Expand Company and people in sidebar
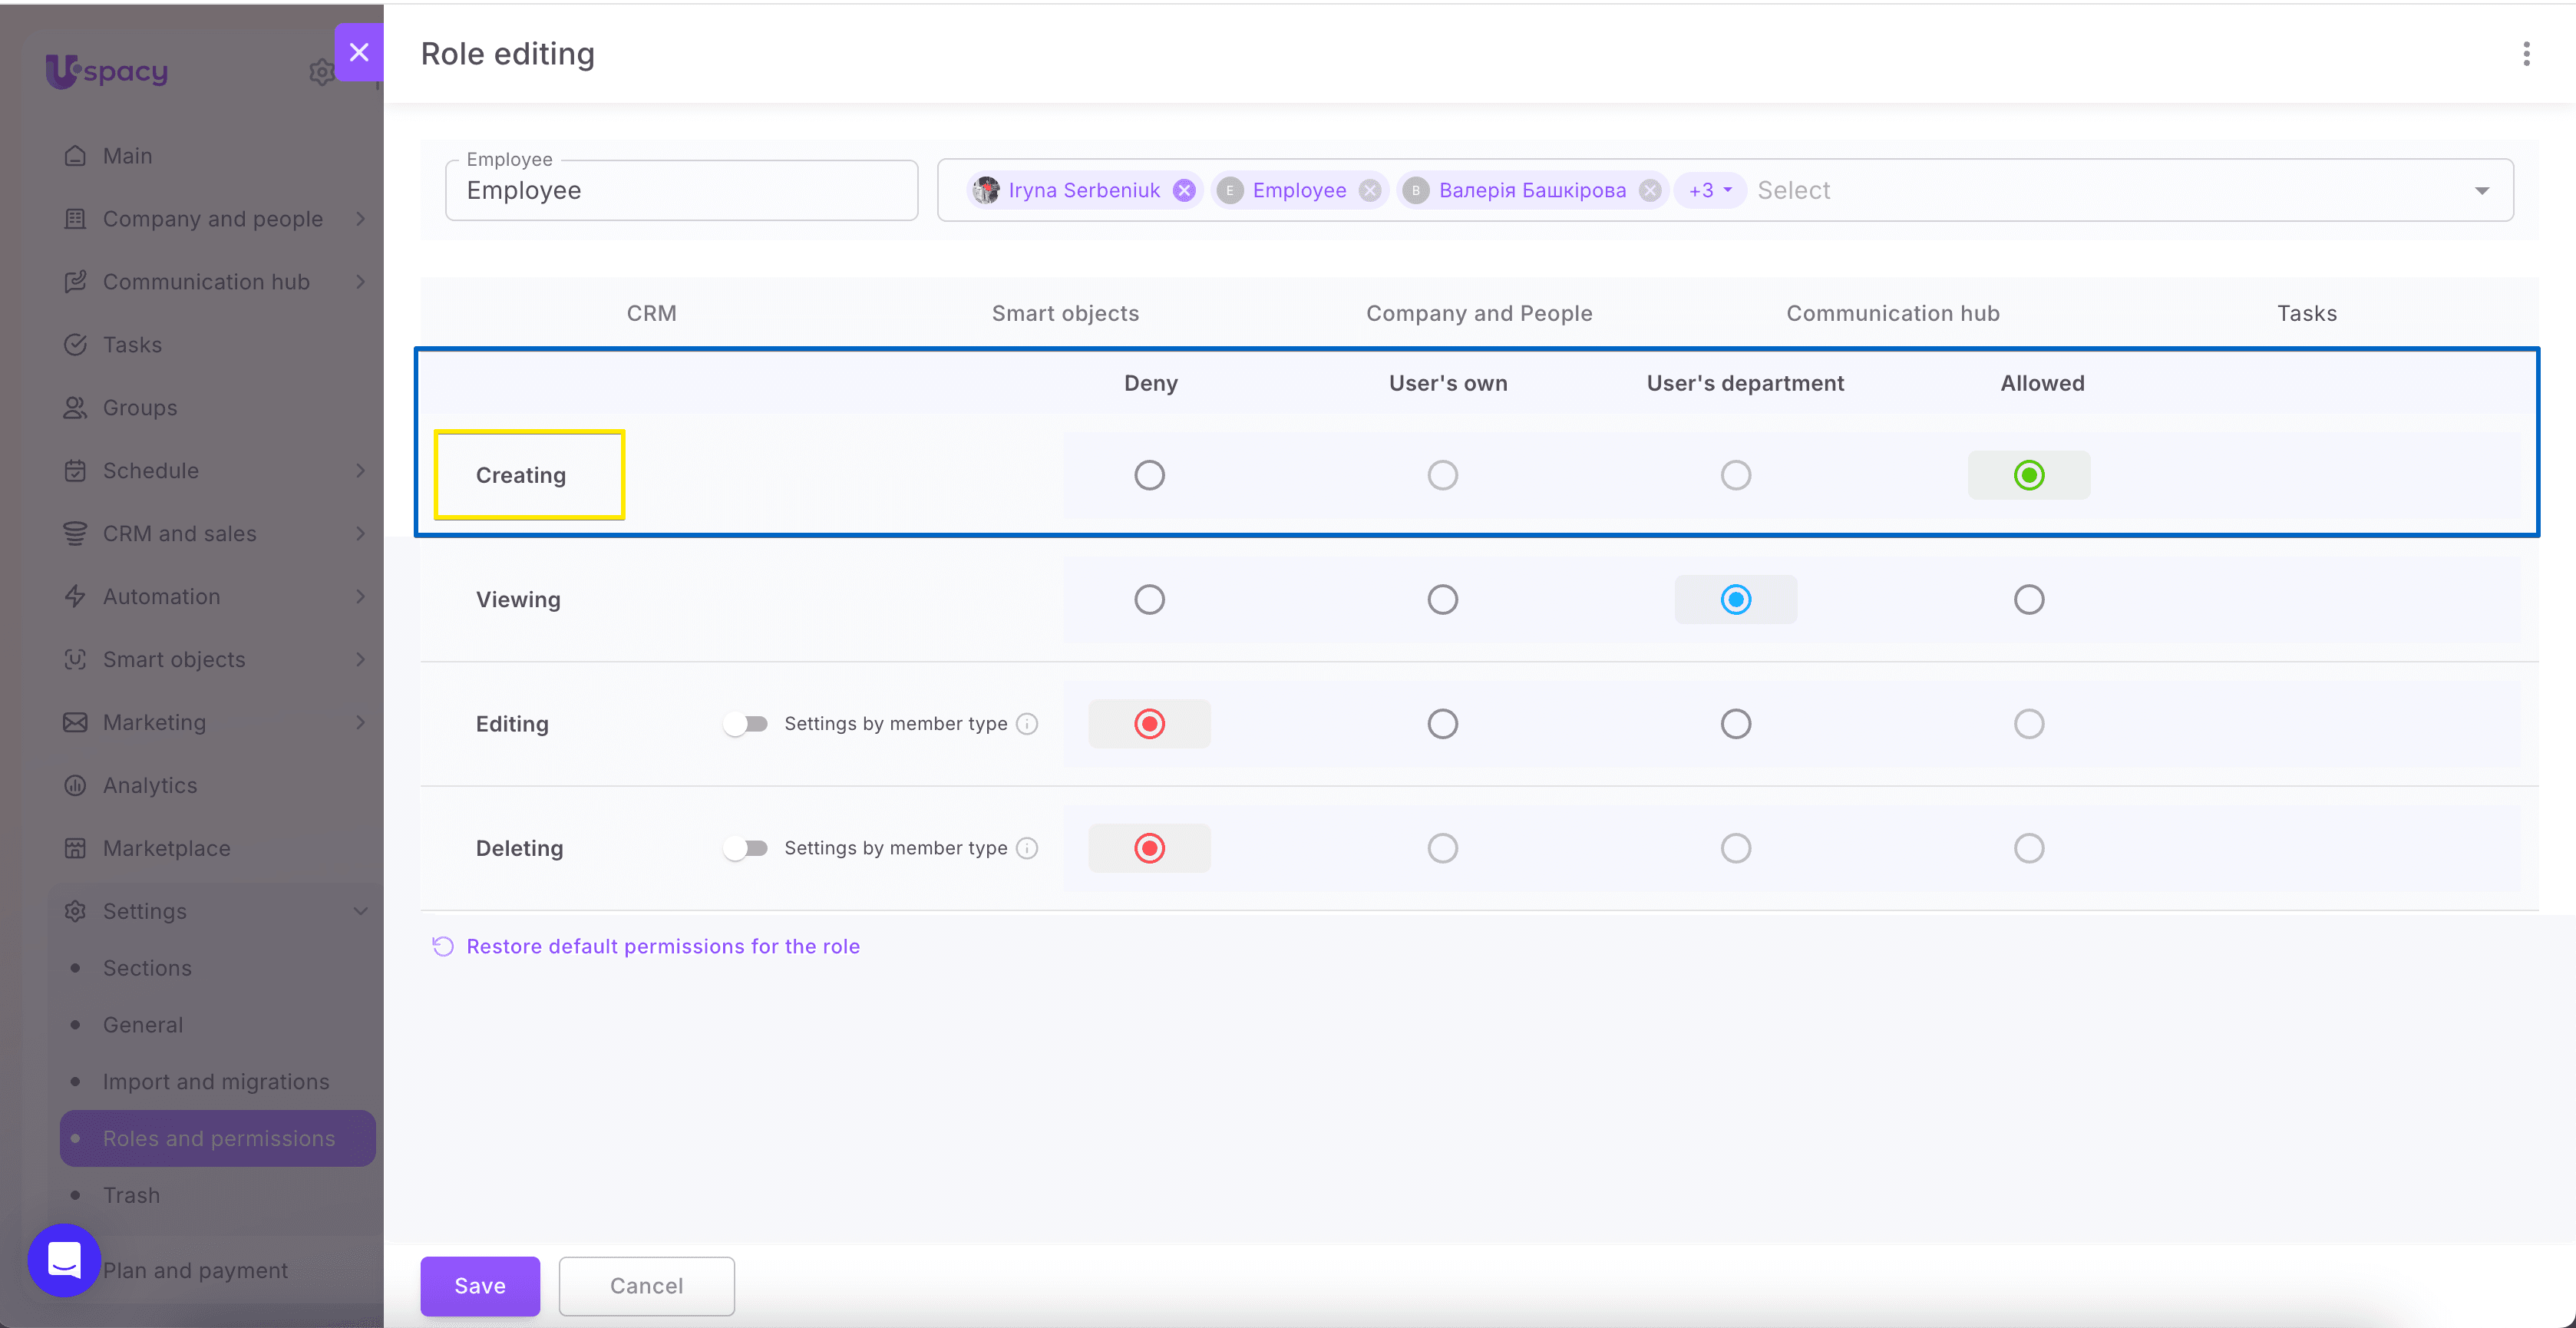The width and height of the screenshot is (2576, 1328). (x=361, y=219)
